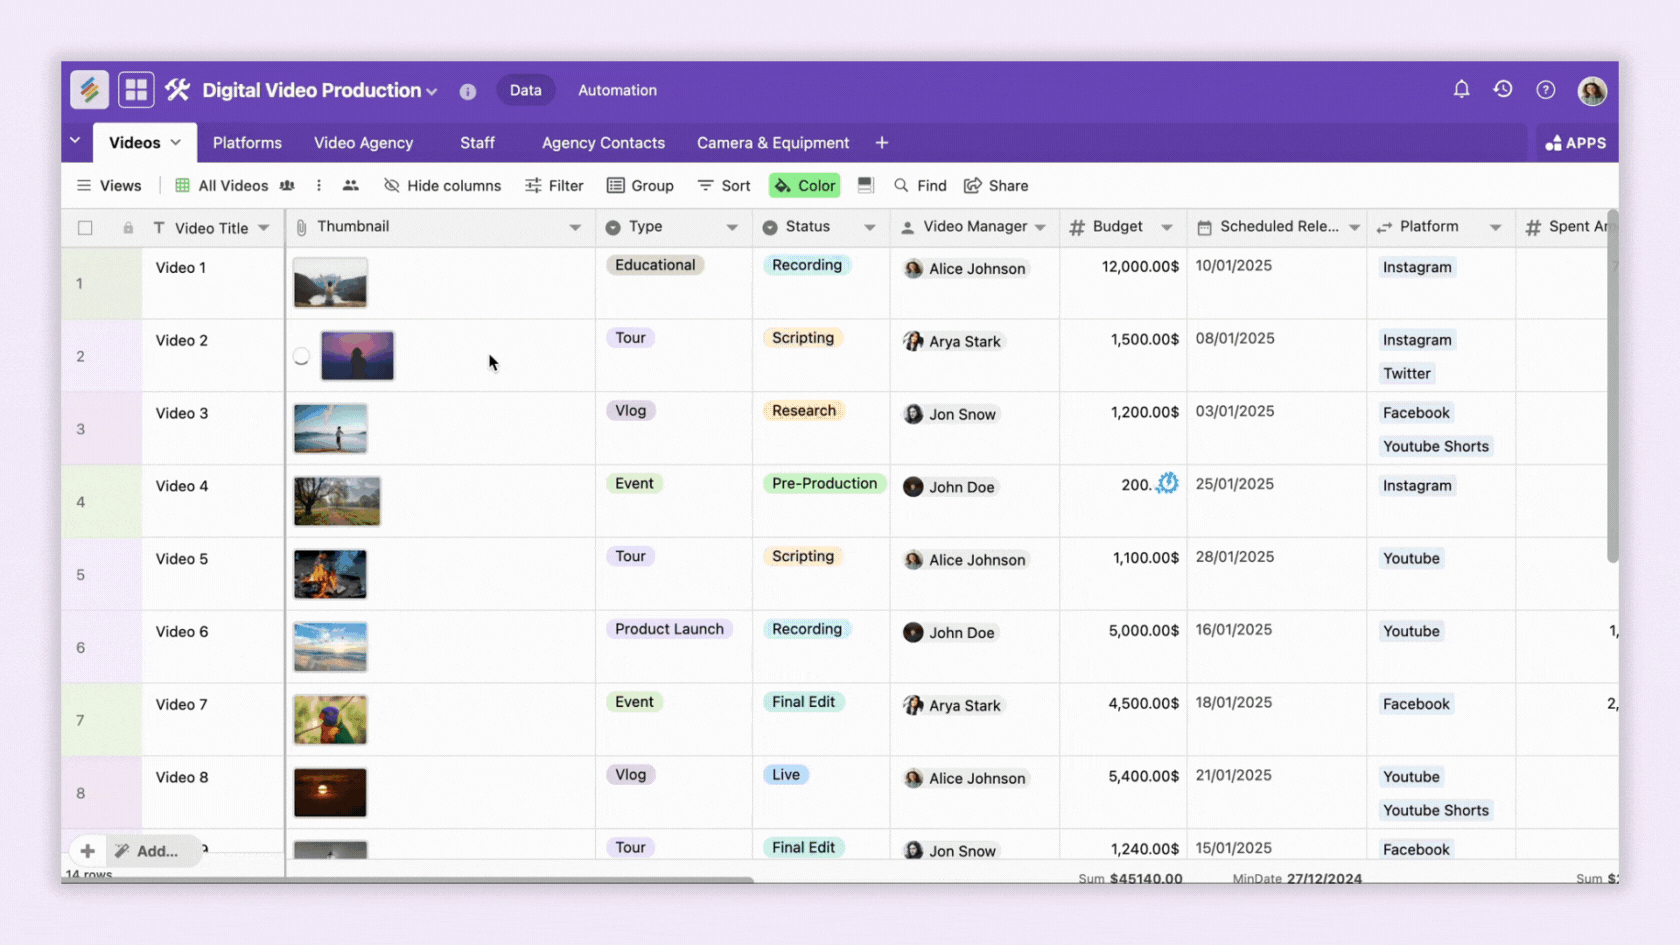Open the APPS panel

(x=1576, y=143)
